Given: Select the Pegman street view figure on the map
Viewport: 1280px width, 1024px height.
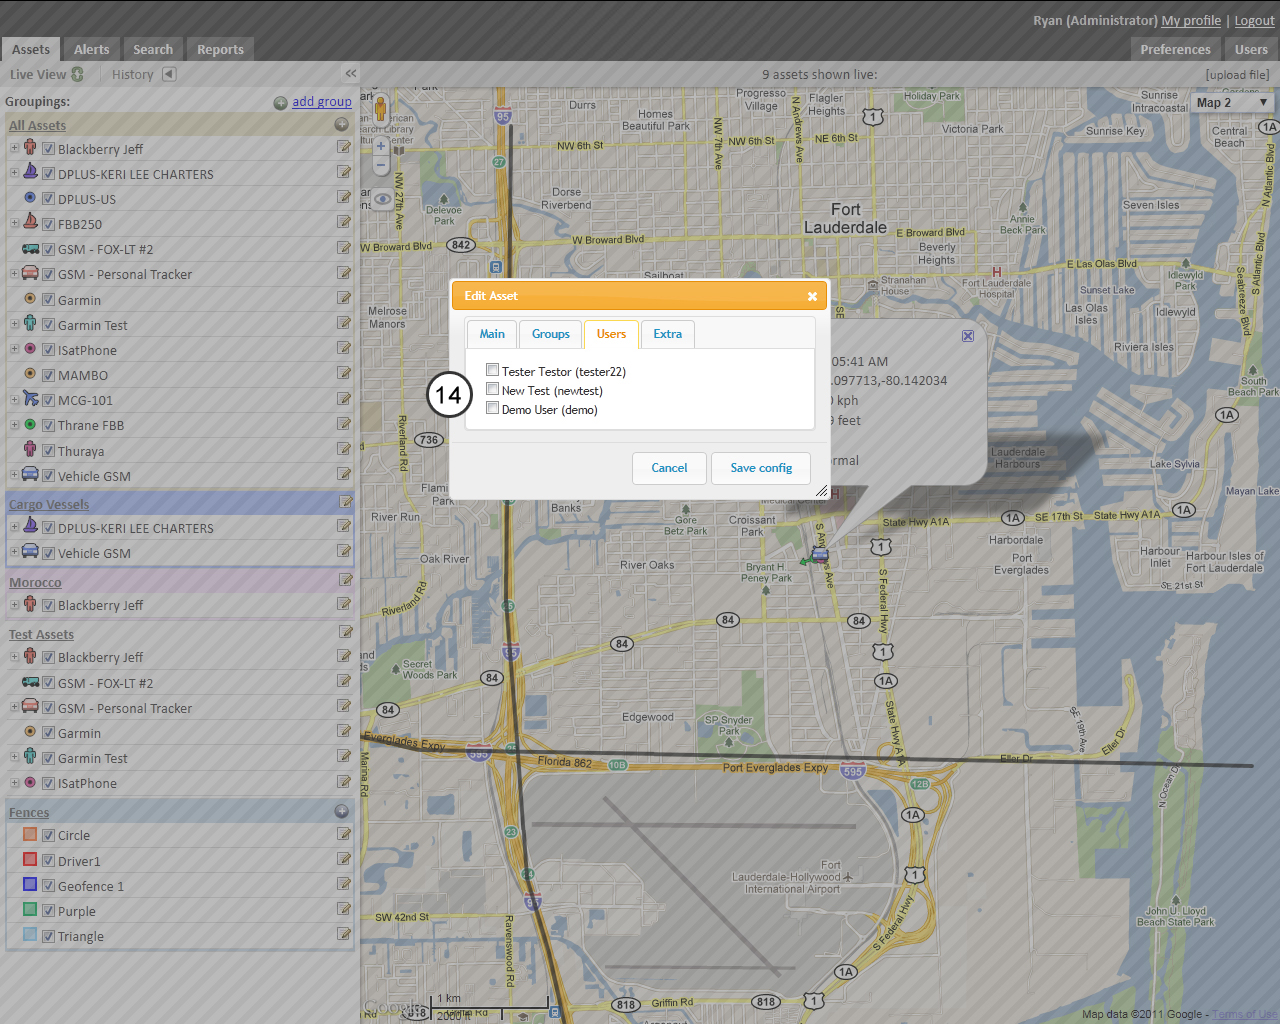Looking at the screenshot, I should [380, 110].
